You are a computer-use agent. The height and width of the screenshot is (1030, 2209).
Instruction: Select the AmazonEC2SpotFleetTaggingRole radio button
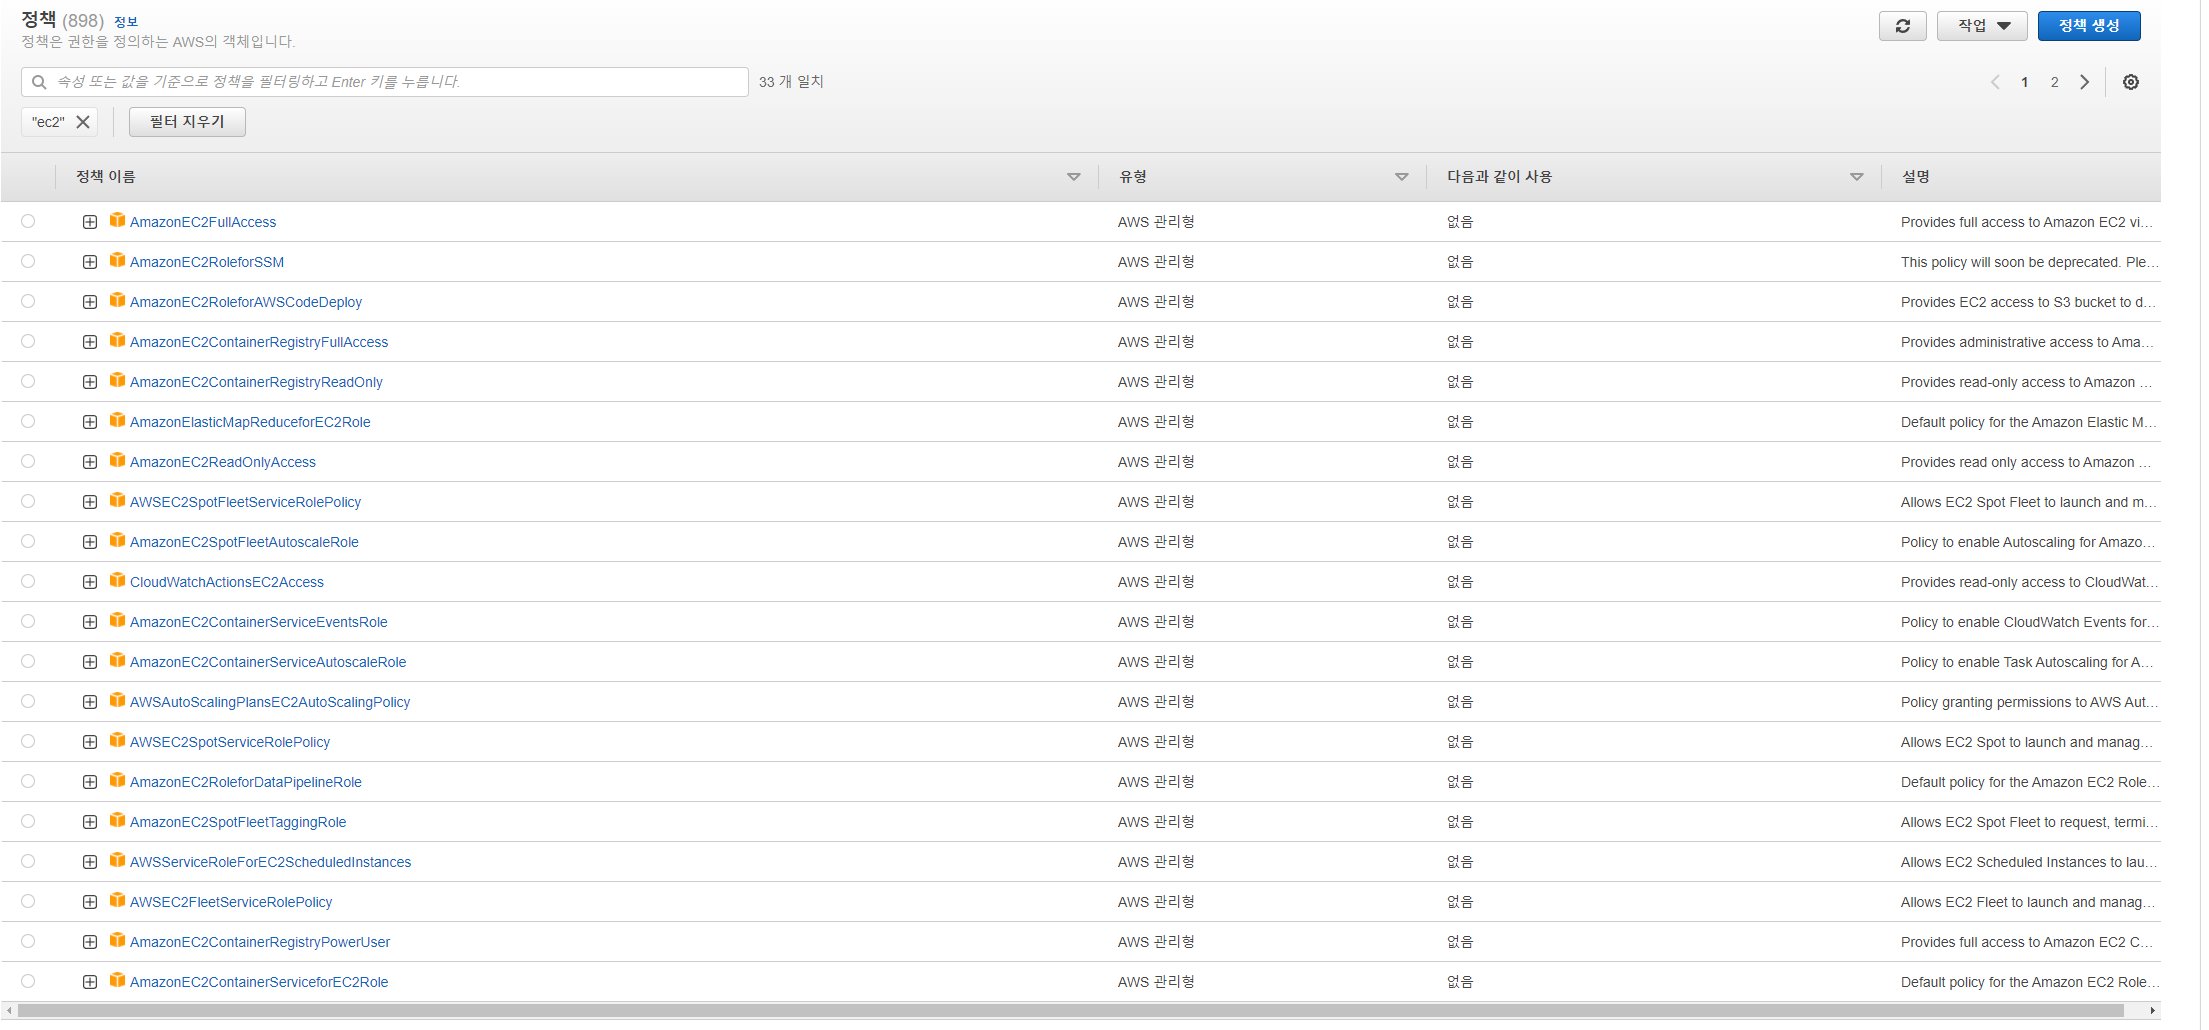pyautogui.click(x=28, y=821)
